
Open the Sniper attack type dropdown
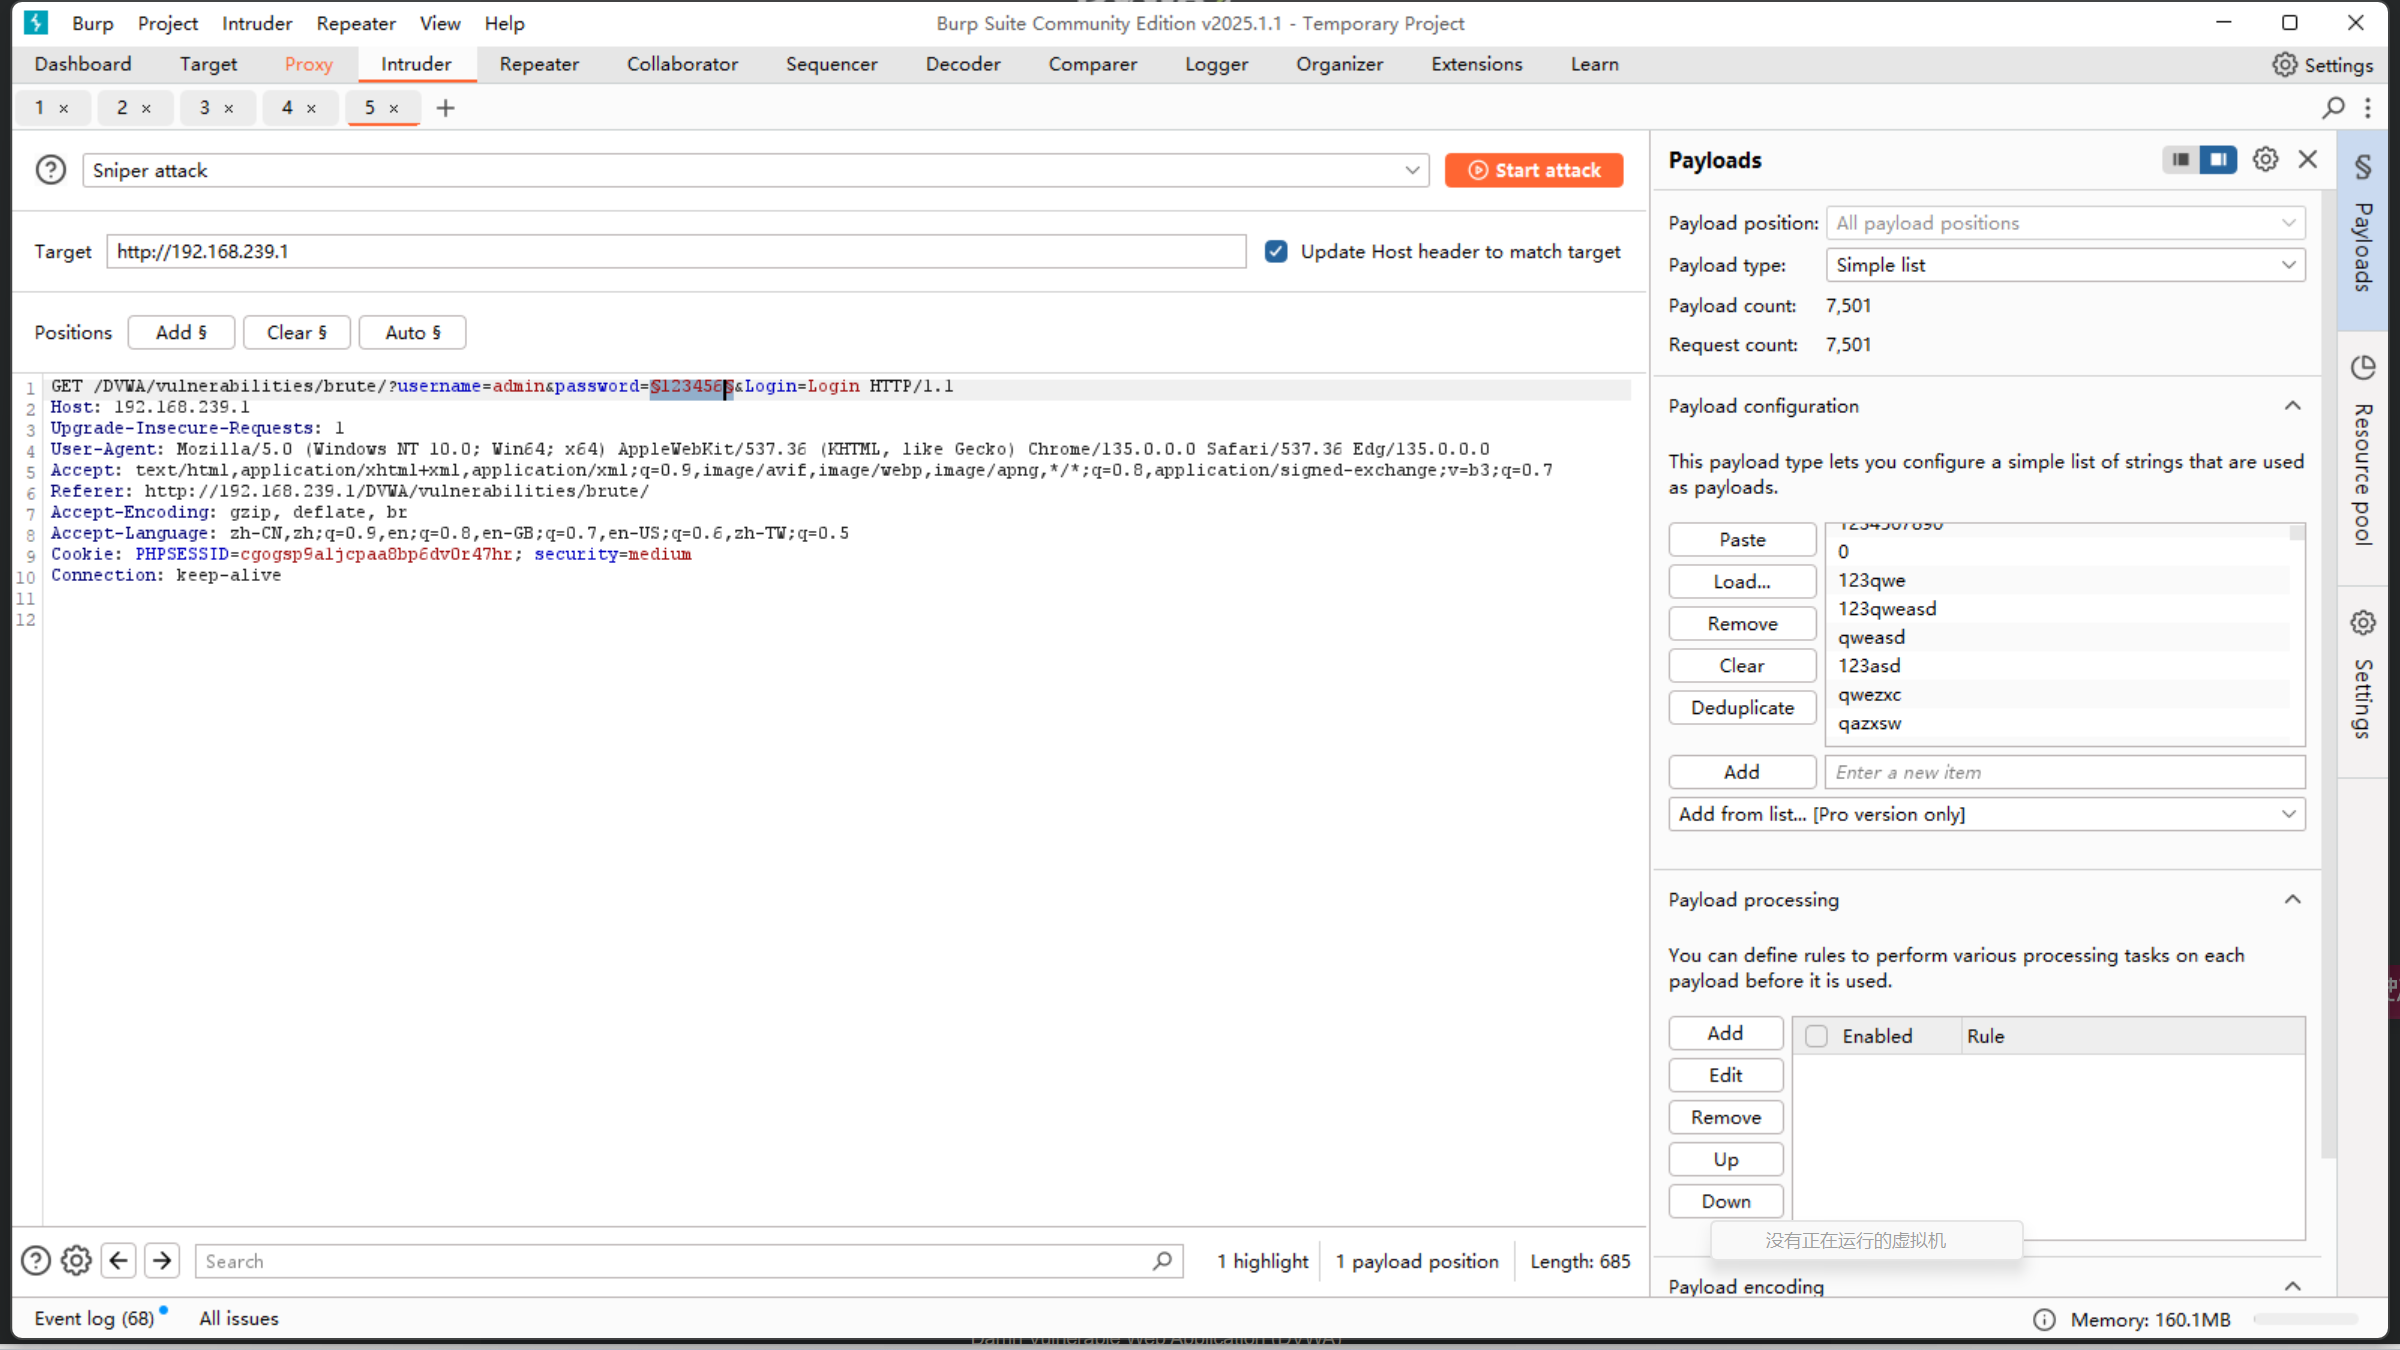[x=756, y=170]
